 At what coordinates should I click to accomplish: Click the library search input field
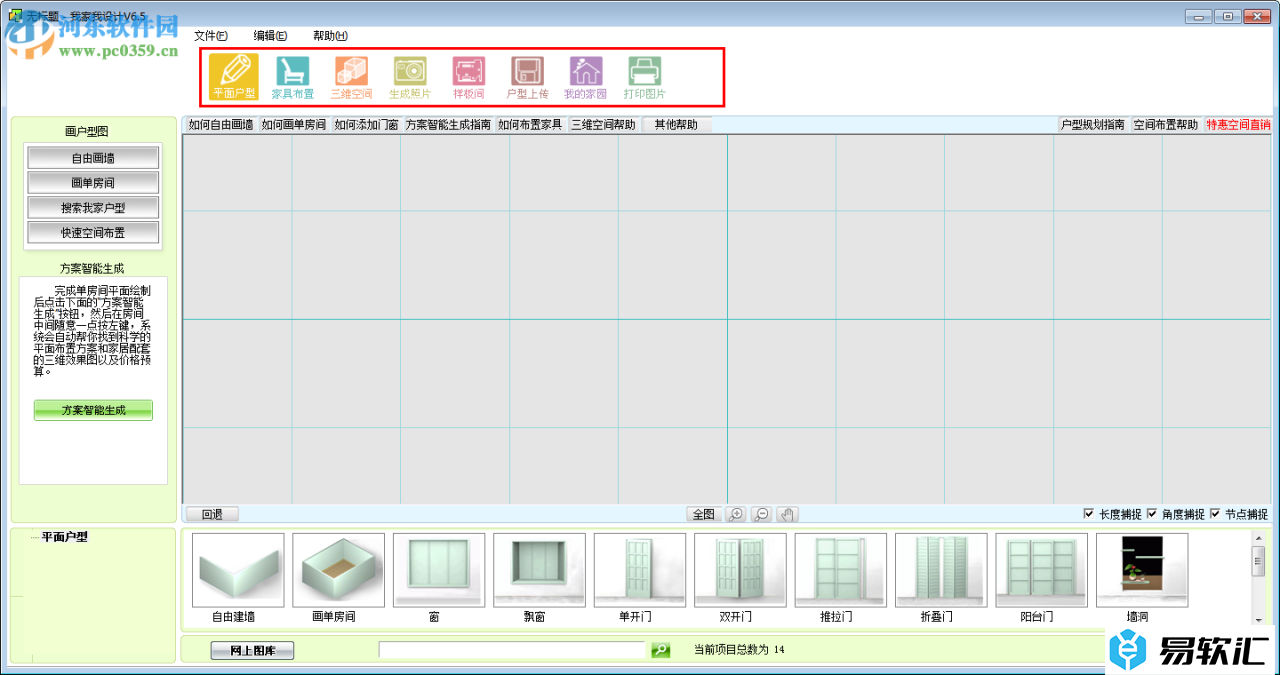(x=513, y=650)
